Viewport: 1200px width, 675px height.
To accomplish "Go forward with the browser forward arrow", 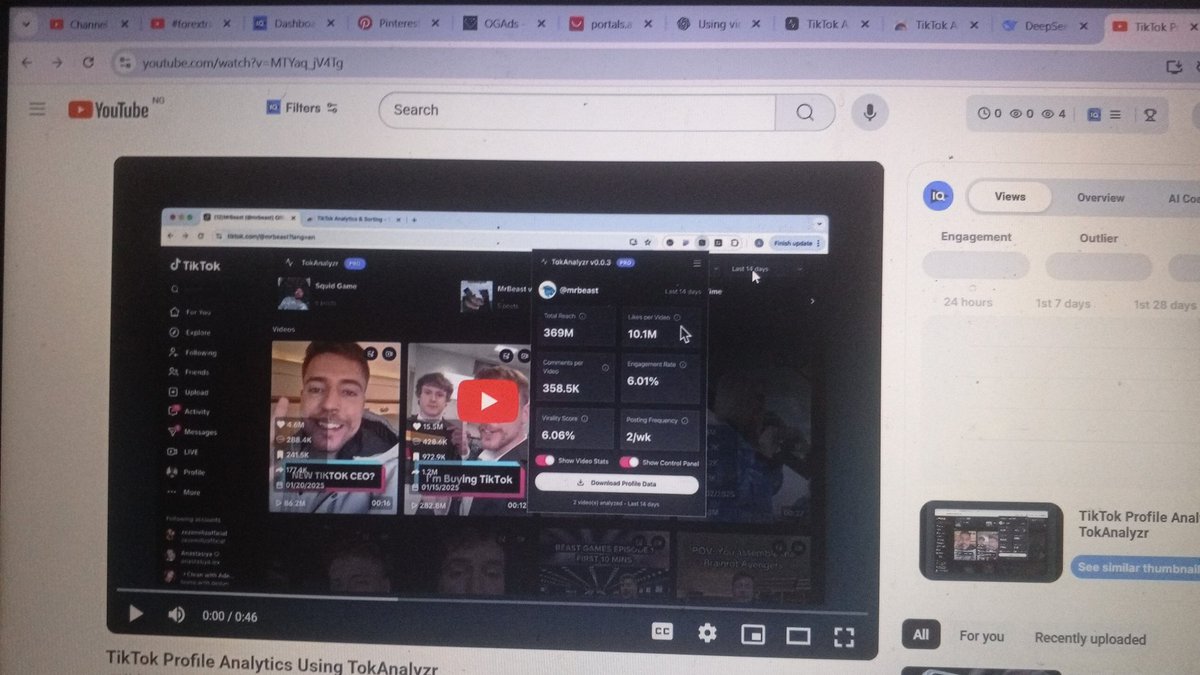I will coord(57,62).
